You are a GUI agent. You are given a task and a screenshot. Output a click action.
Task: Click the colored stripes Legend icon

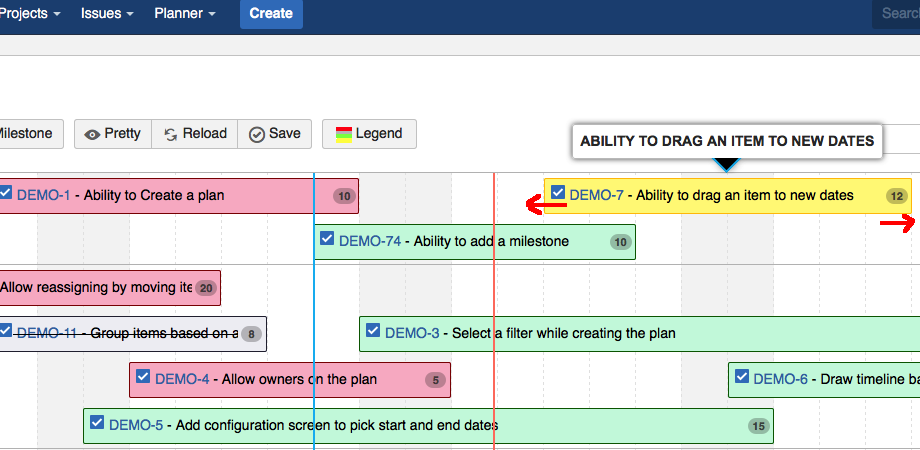(343, 135)
